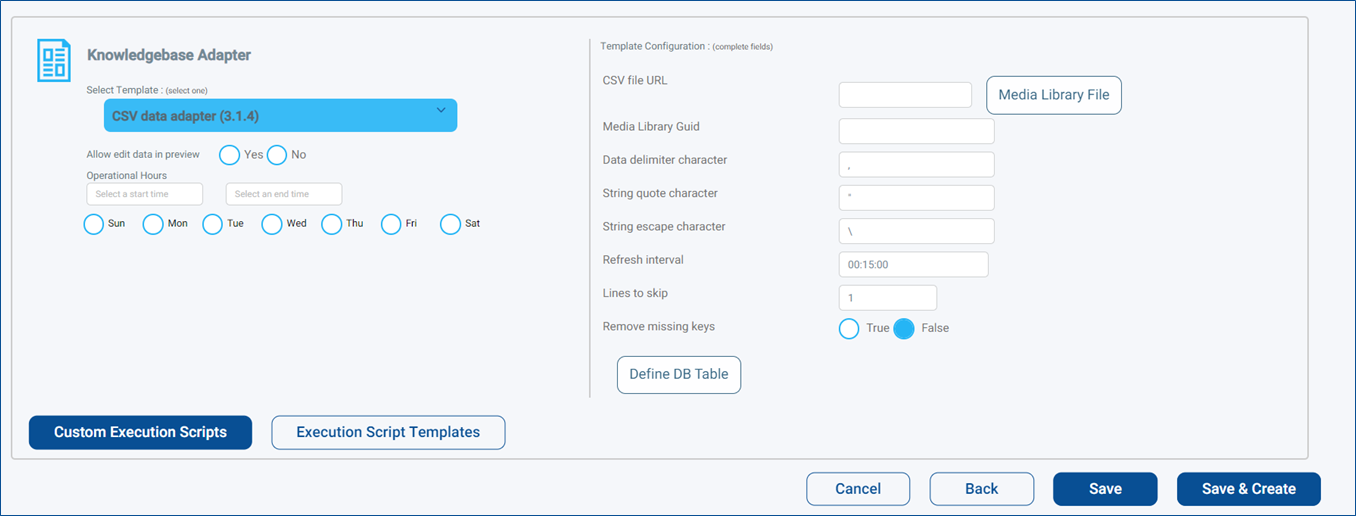Select Yes for allow edit data
This screenshot has width=1356, height=516.
tap(229, 155)
